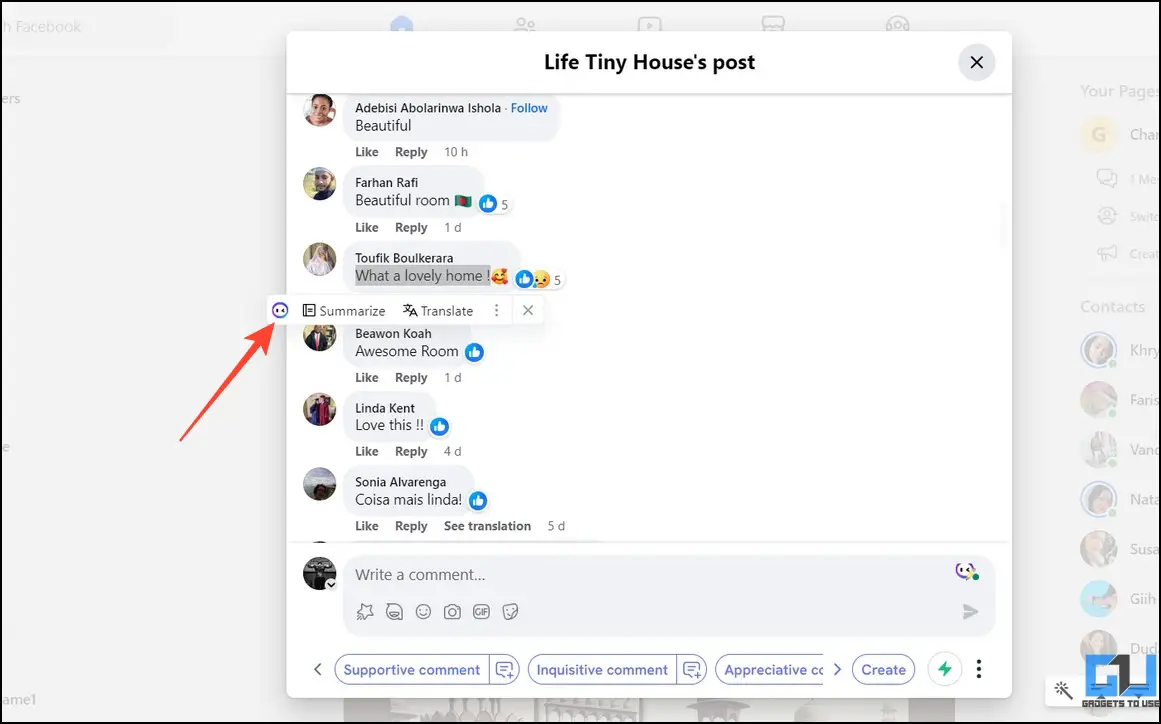Open Linda Kent's profile name
1161x724 pixels.
(385, 408)
